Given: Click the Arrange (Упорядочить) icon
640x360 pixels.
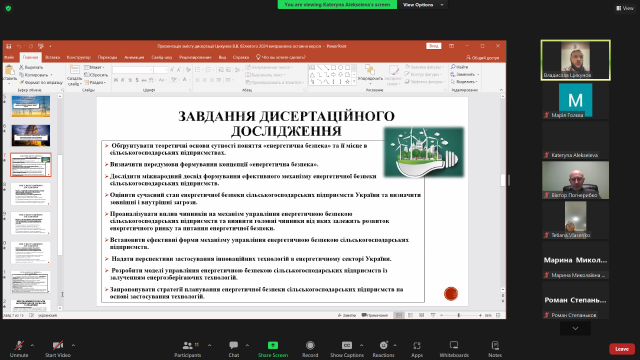Looking at the screenshot, I should click(x=370, y=69).
